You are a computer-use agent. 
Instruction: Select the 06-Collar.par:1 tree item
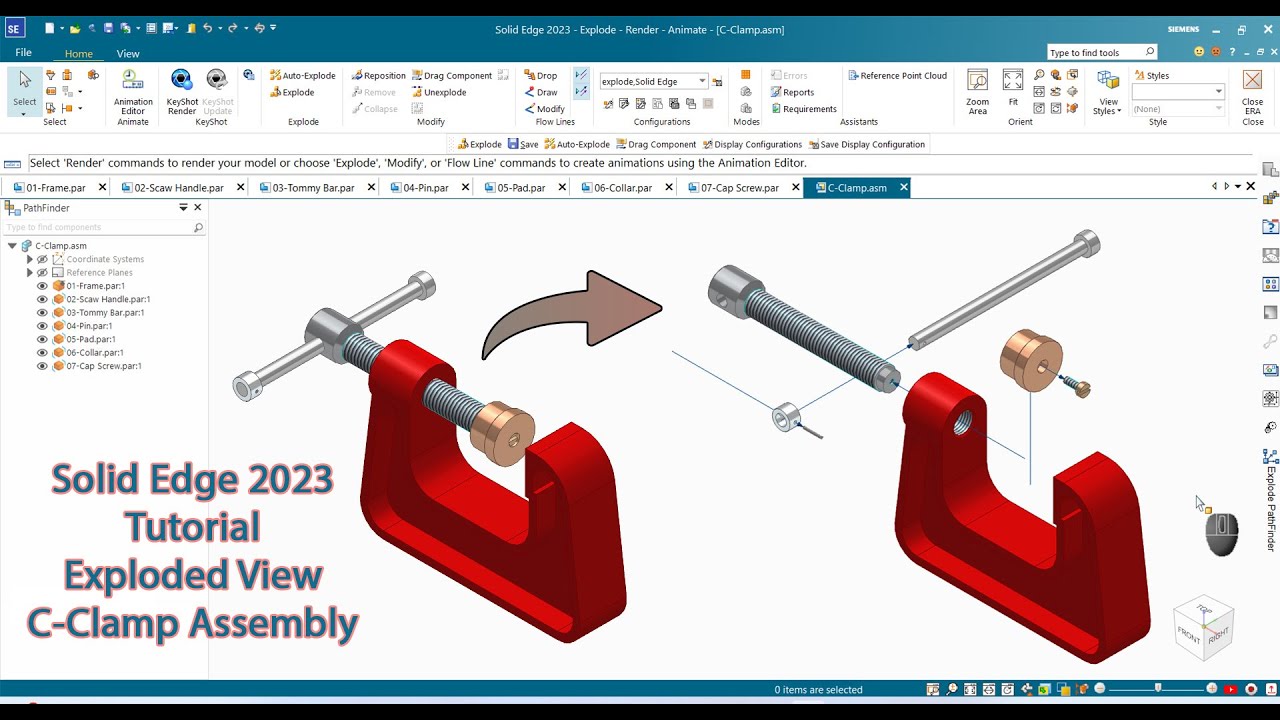pos(95,353)
